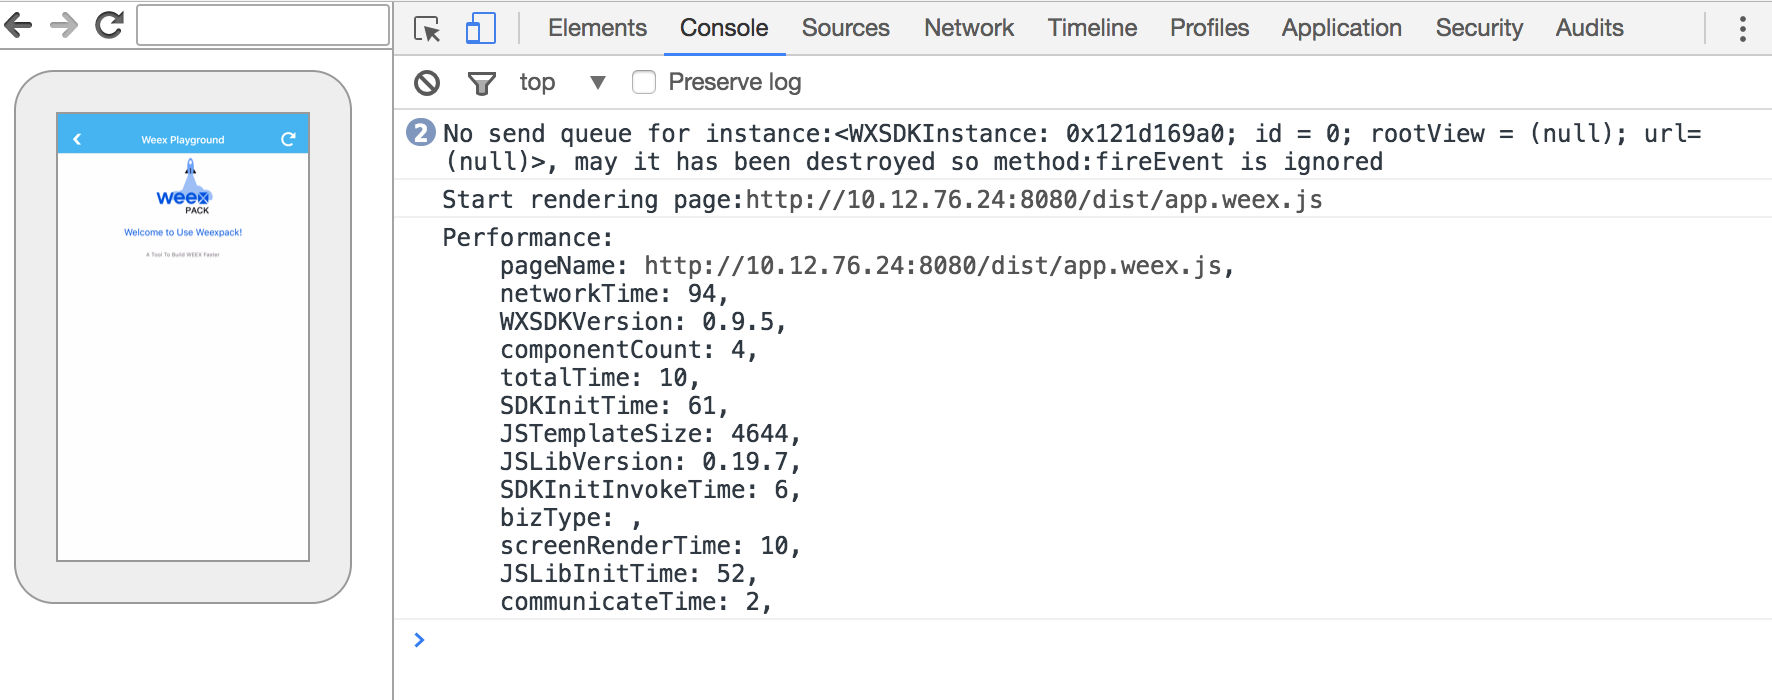Click the browser forward arrow
The height and width of the screenshot is (700, 1772).
pos(64,25)
